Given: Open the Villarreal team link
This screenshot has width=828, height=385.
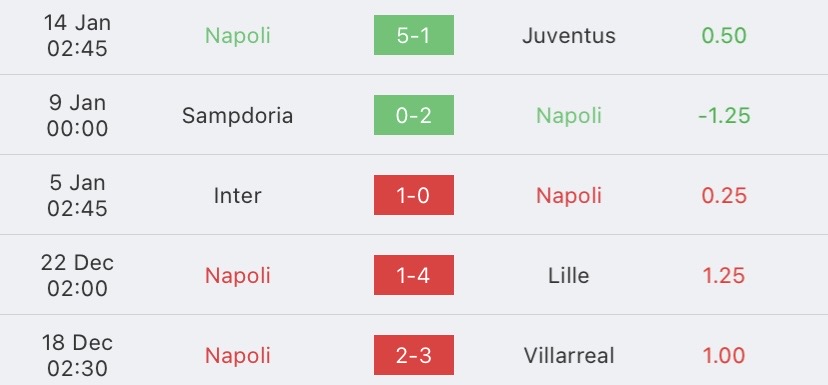Looking at the screenshot, I should [569, 355].
